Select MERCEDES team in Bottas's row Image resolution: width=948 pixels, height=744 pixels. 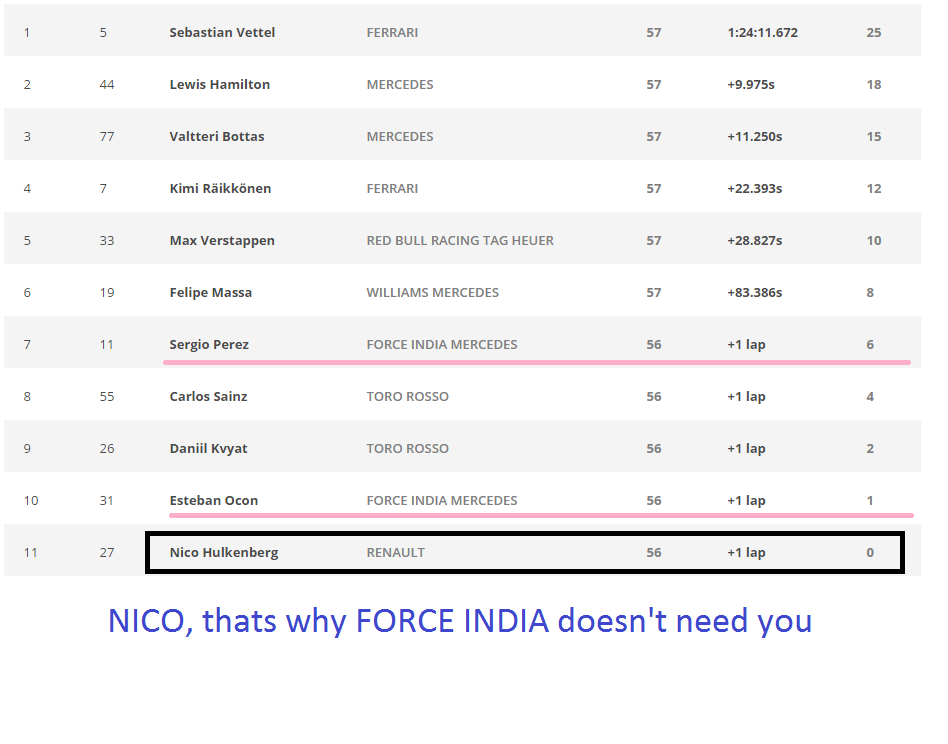point(400,137)
